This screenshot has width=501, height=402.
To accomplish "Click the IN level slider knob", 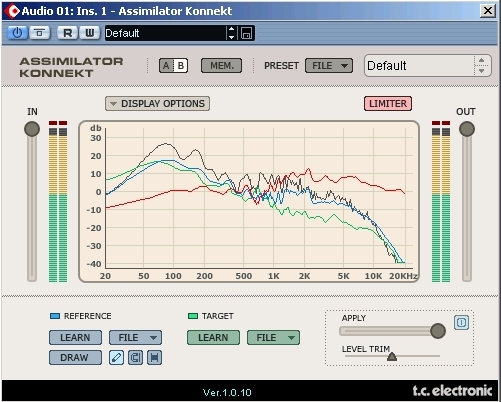I will 32,129.
